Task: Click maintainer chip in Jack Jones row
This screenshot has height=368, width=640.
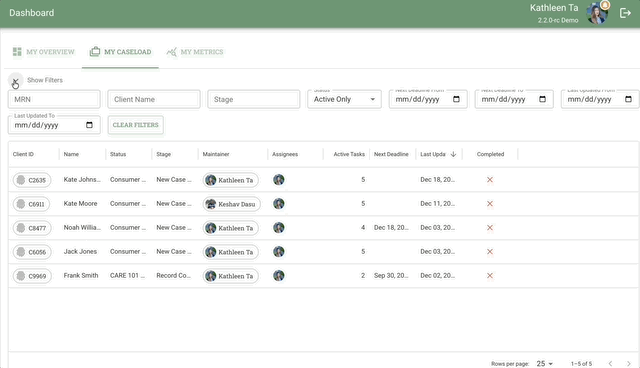Action: tap(231, 252)
